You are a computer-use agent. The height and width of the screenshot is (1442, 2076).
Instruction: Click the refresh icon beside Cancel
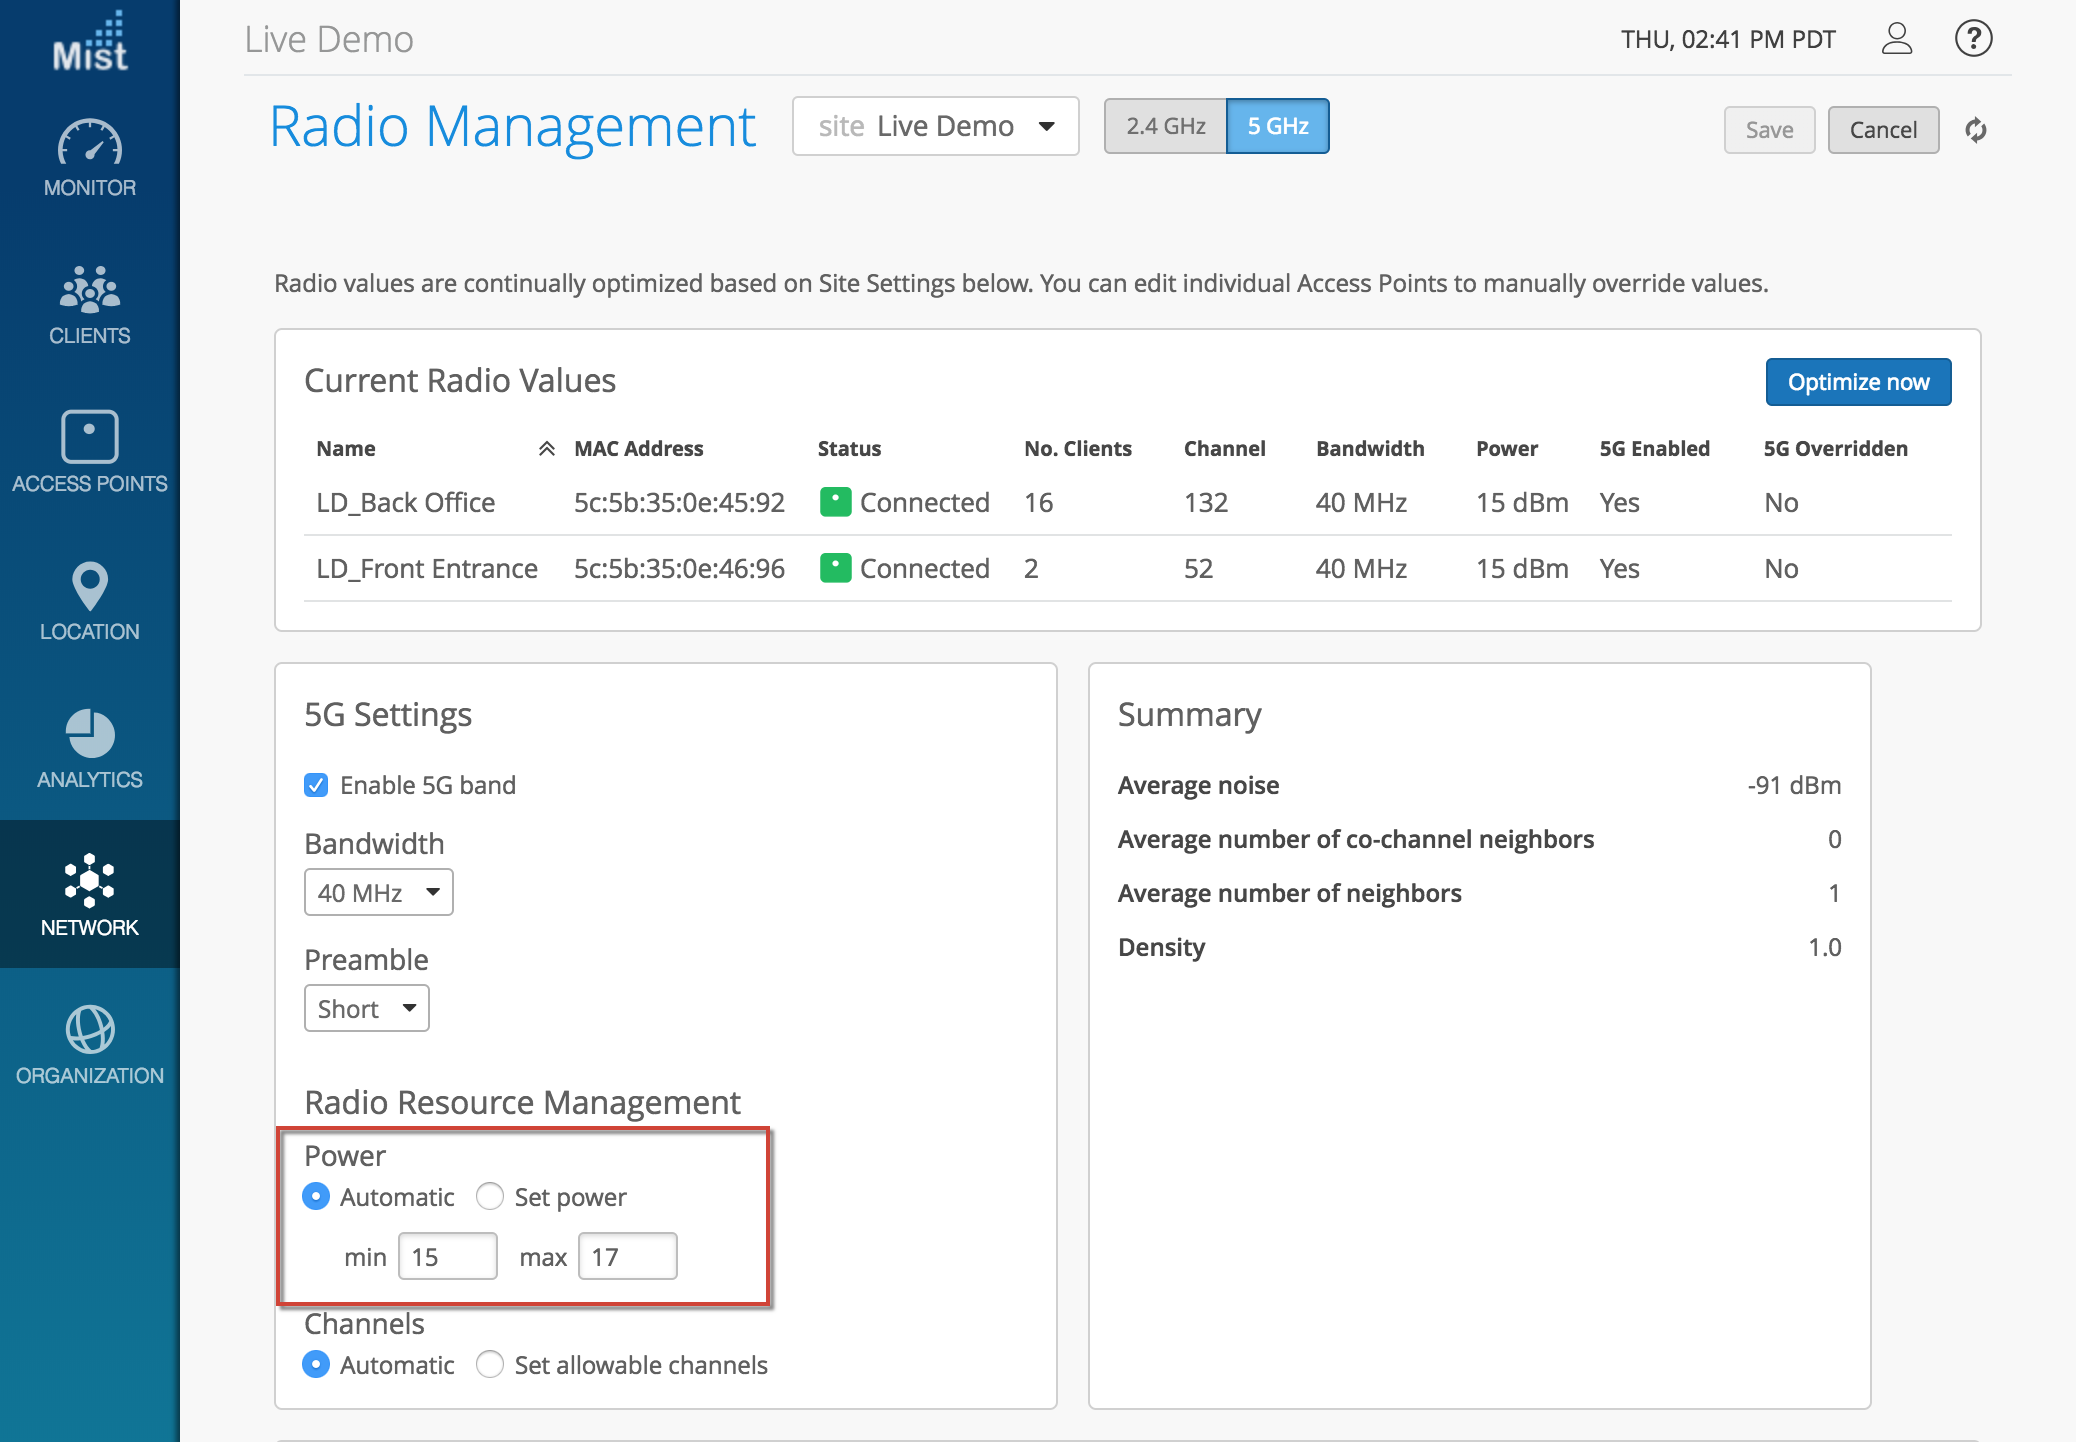pos(1975,130)
